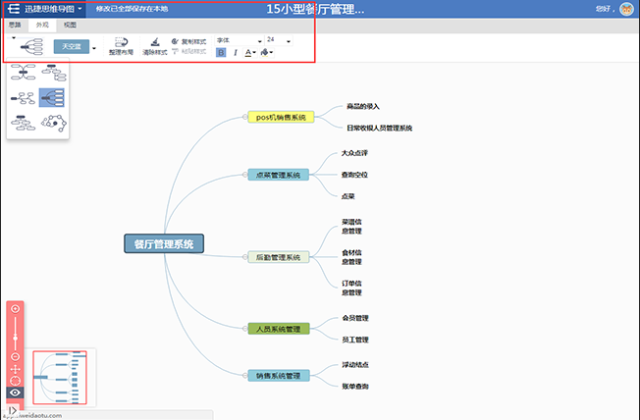Choose the top-down tree layout

pos(53,72)
